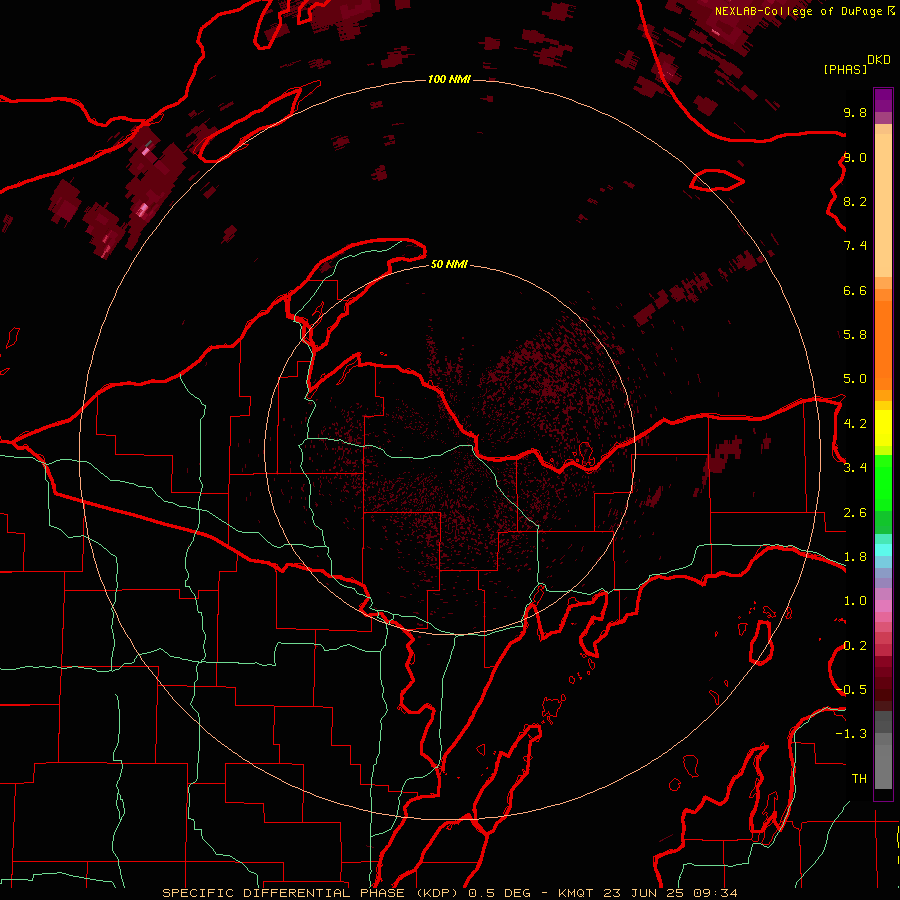Click the 50 NMI range ring label
Image resolution: width=900 pixels, height=900 pixels.
[449, 264]
